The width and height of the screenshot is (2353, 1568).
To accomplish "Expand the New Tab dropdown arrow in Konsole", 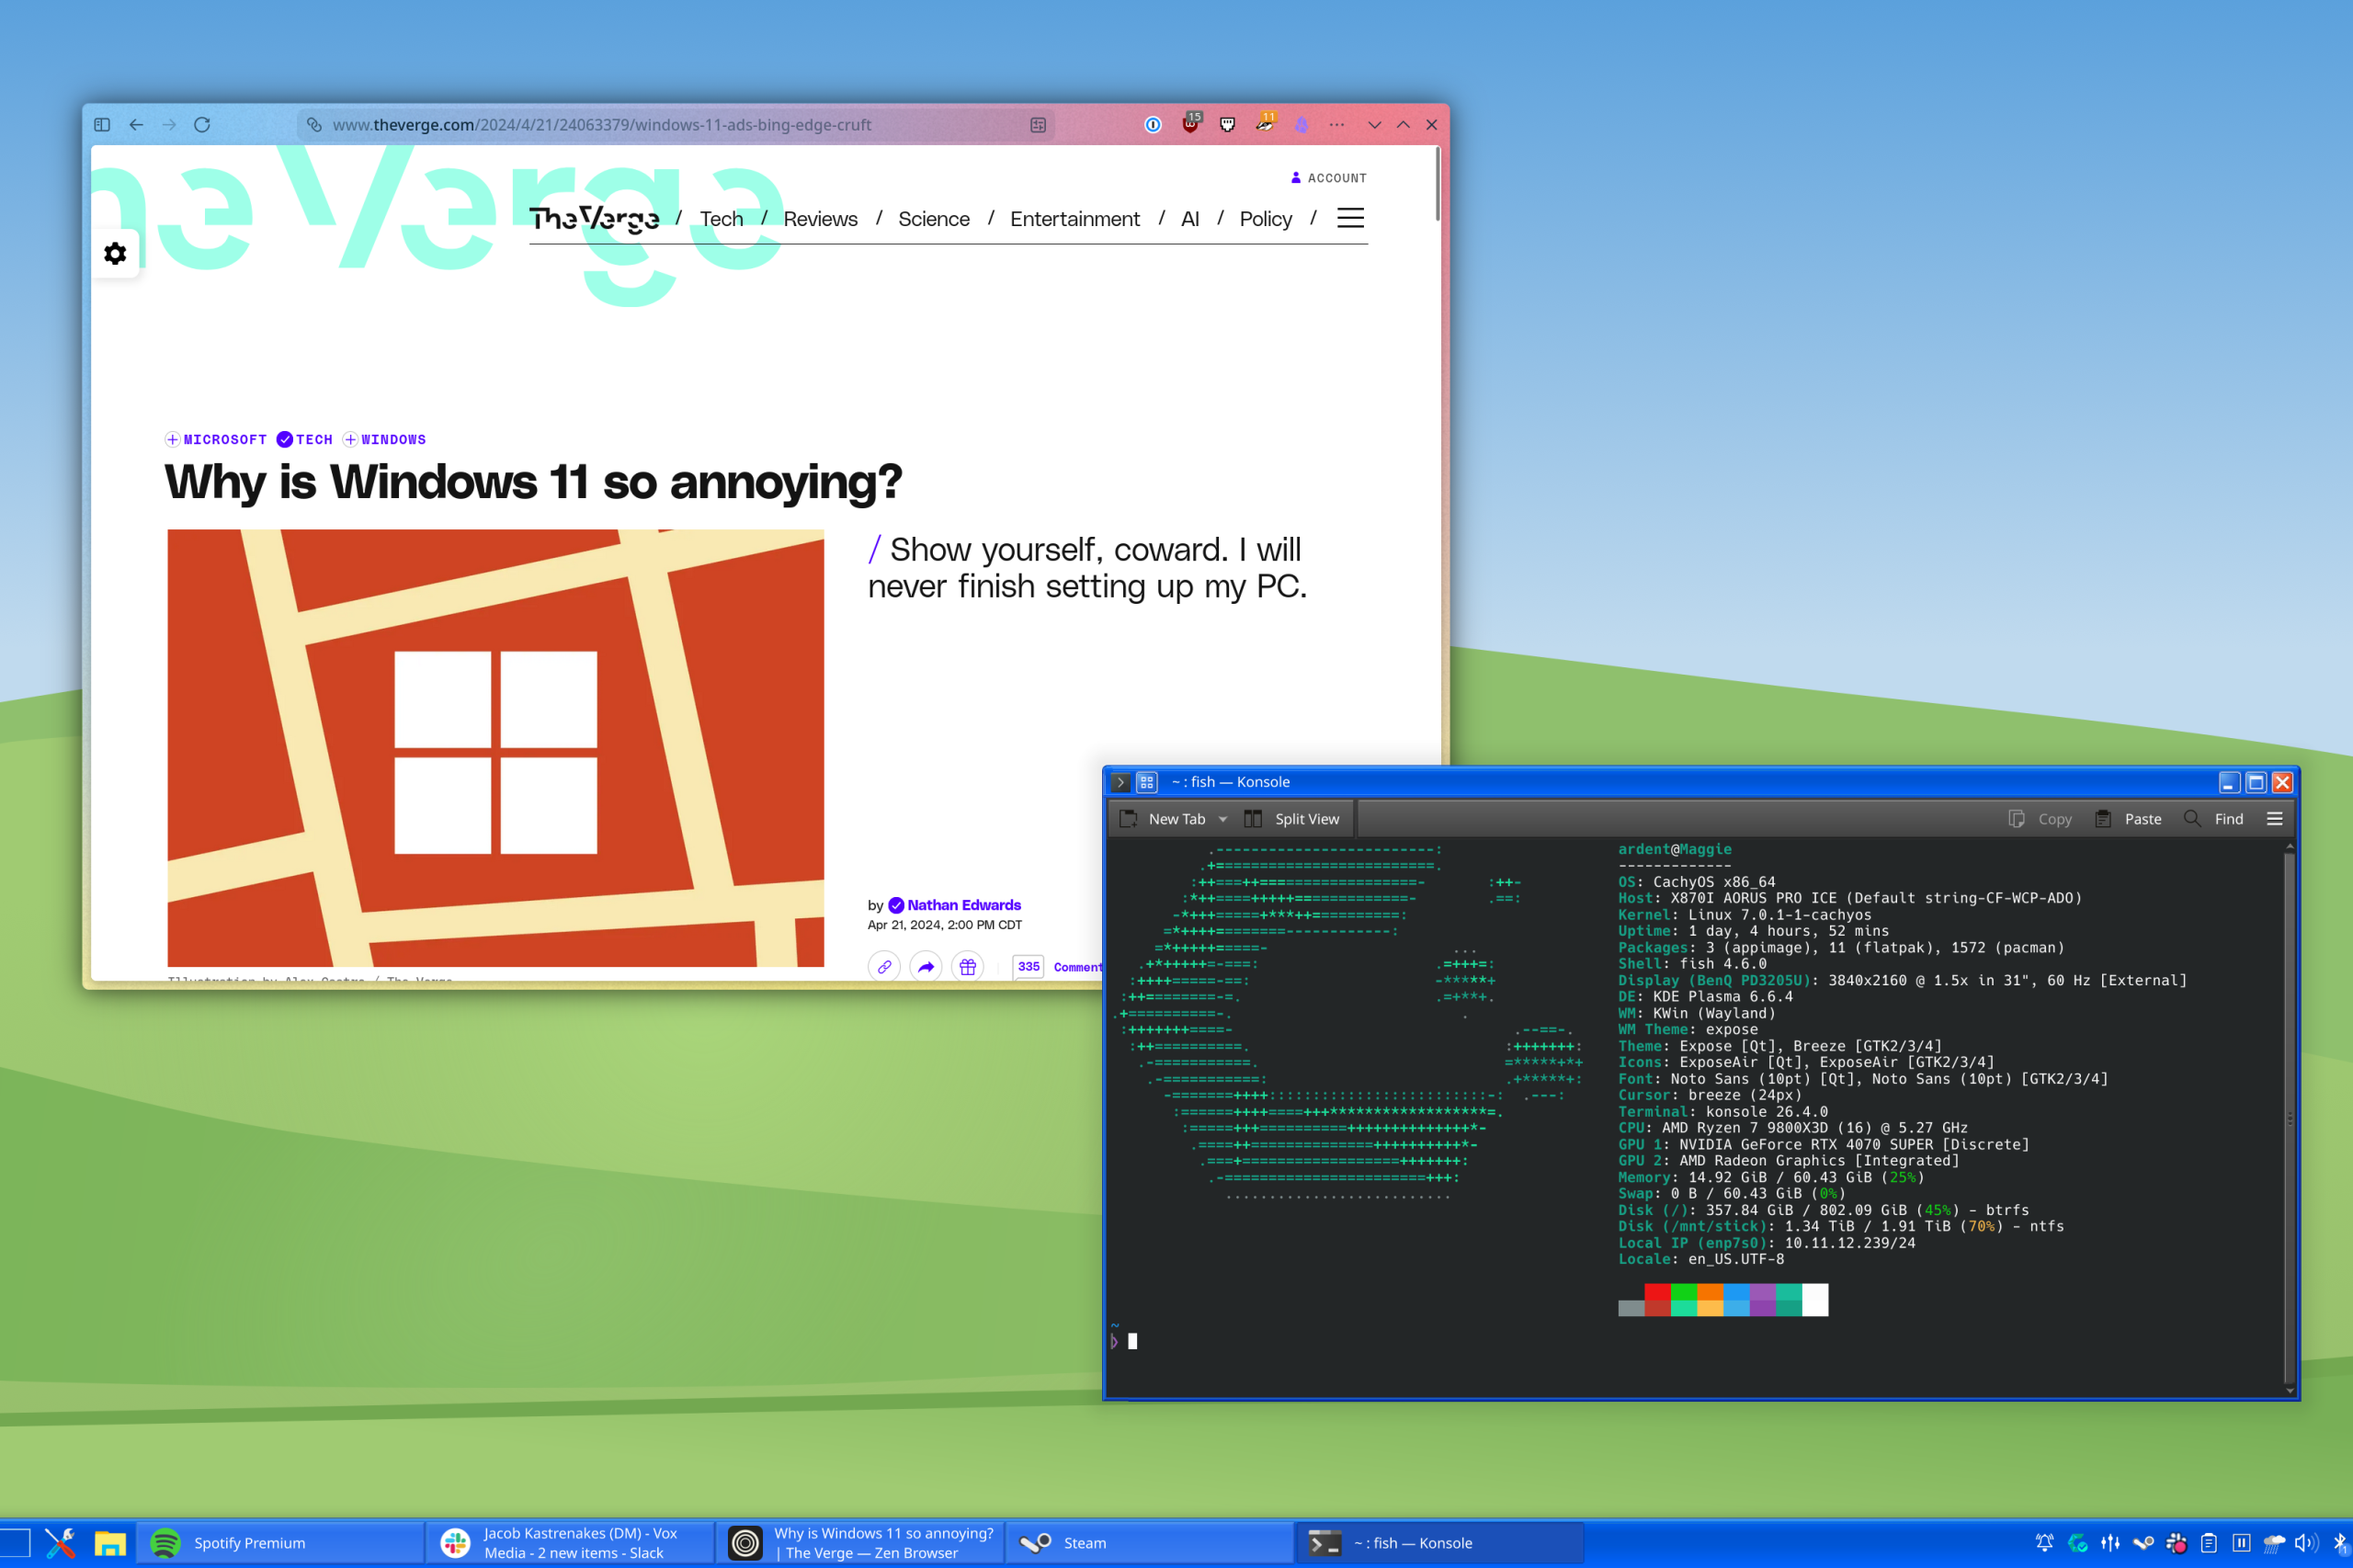I will (x=1224, y=818).
